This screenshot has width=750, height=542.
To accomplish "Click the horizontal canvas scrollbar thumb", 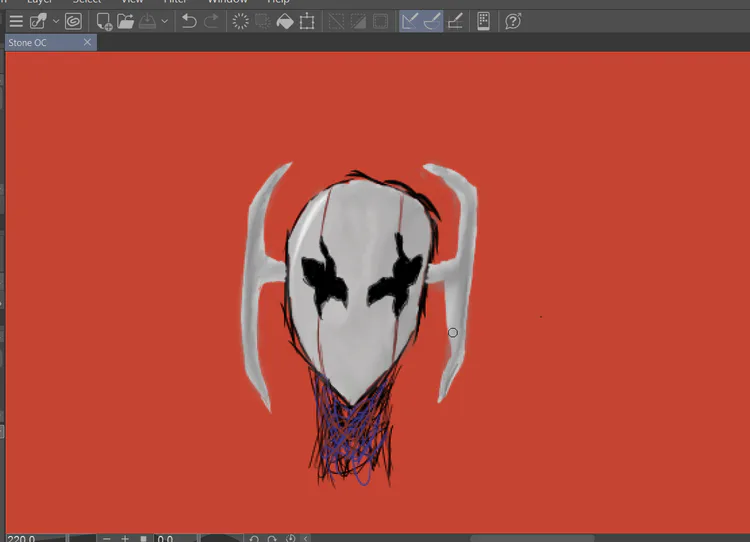I will point(532,539).
